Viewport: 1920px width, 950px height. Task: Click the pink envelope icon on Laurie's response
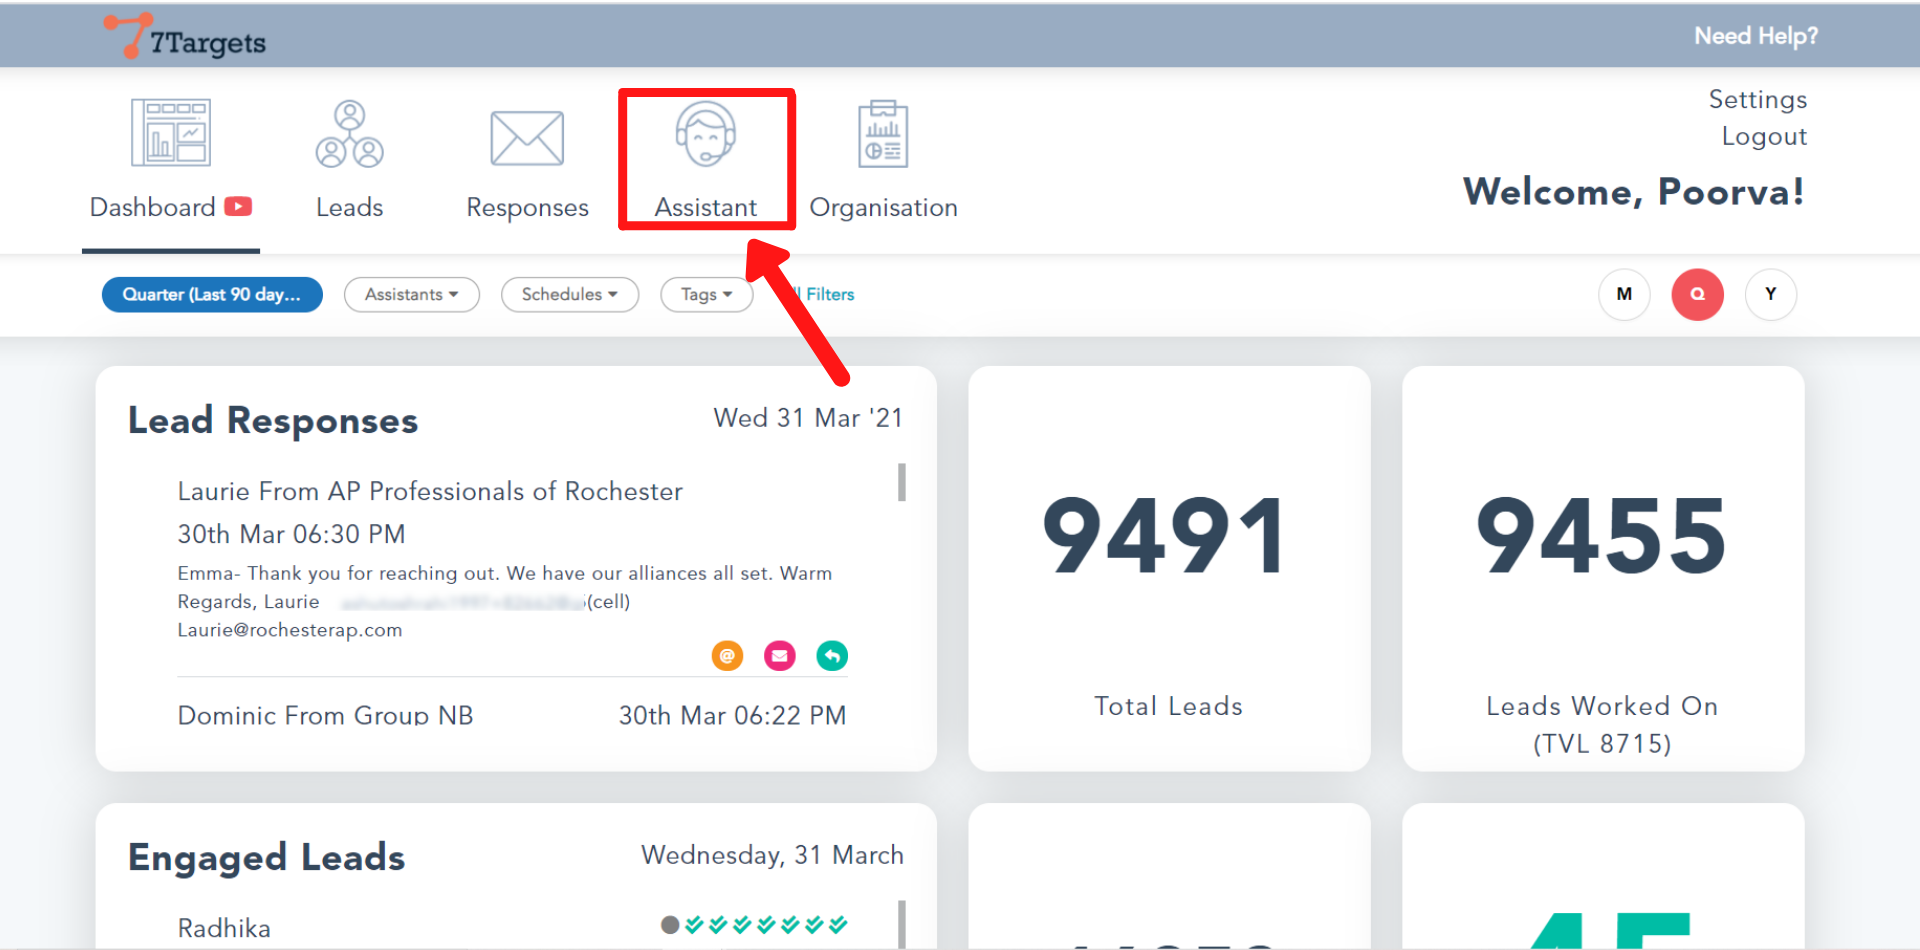[780, 656]
